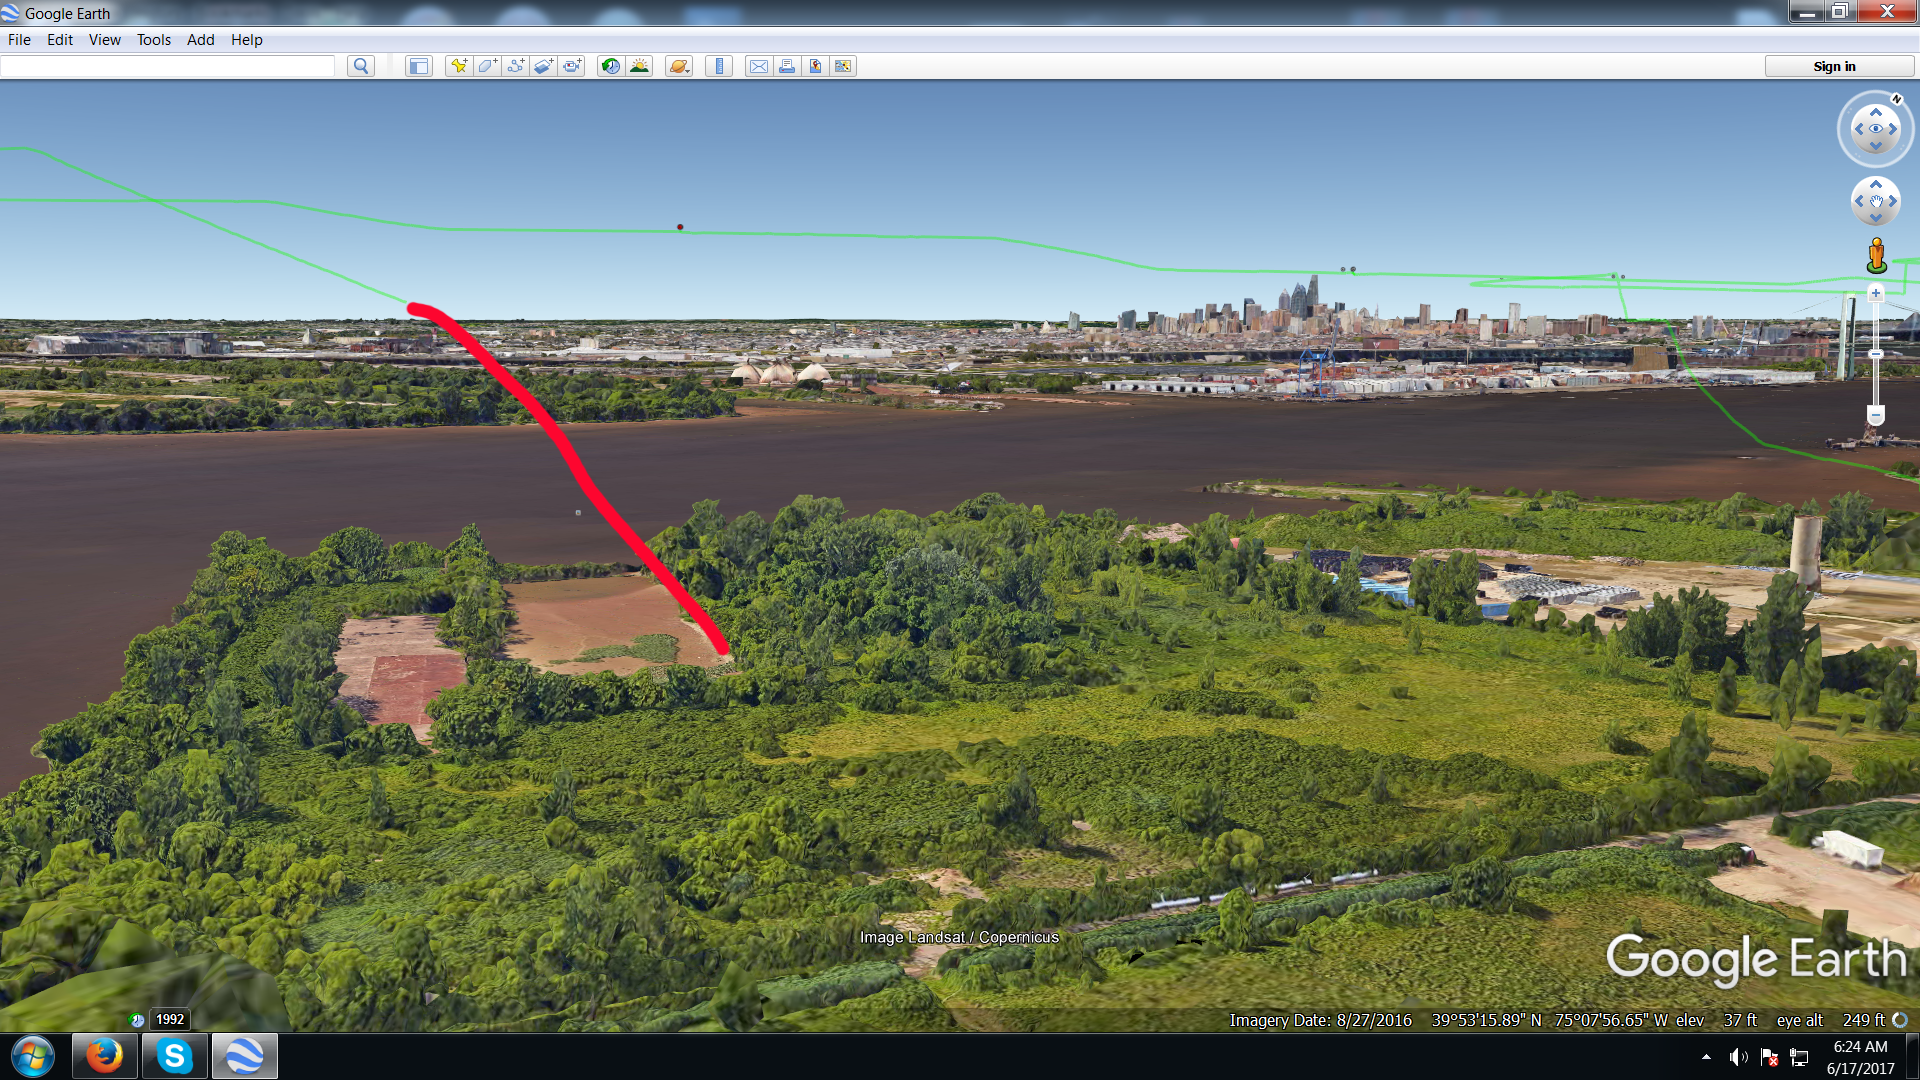Screen dimensions: 1920x1080
Task: Click the N north compass marker
Action: 1896,99
